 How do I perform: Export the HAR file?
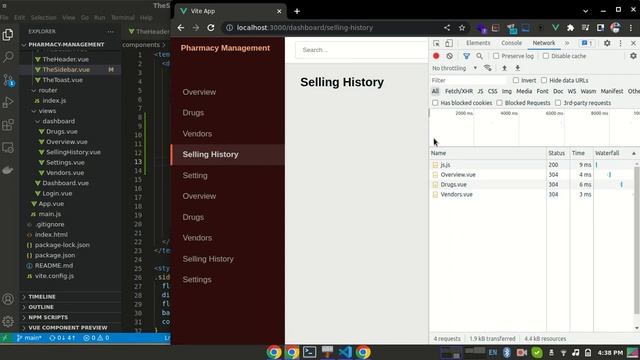click(x=517, y=68)
